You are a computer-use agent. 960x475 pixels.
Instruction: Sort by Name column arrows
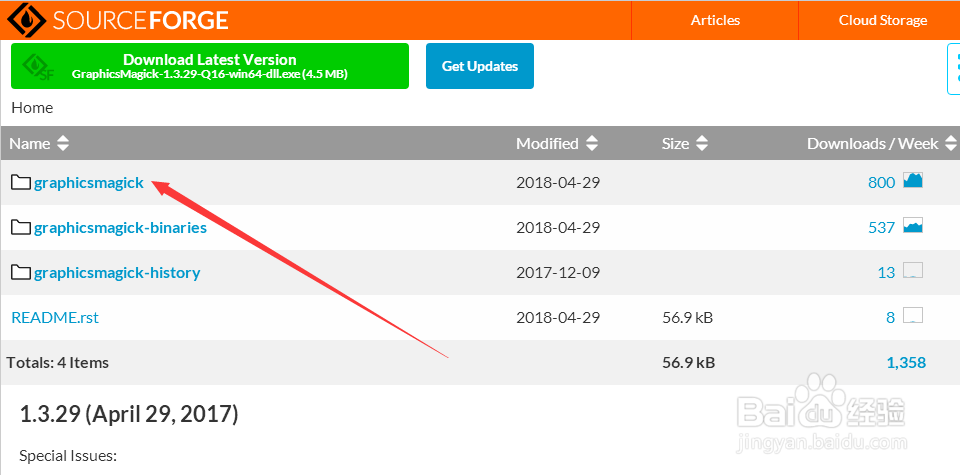[x=62, y=144]
